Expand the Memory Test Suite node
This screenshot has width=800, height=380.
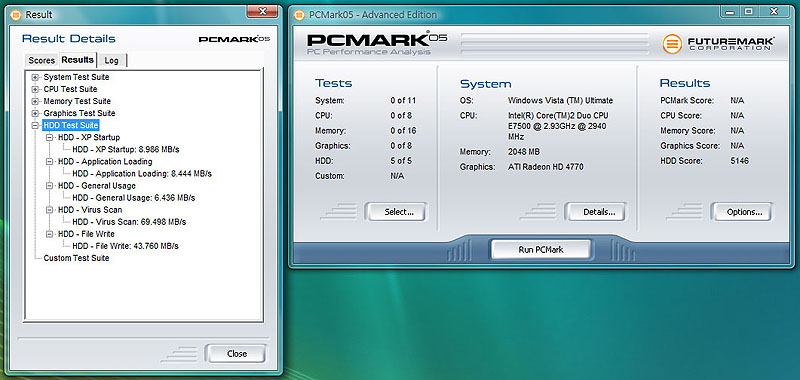[x=35, y=102]
